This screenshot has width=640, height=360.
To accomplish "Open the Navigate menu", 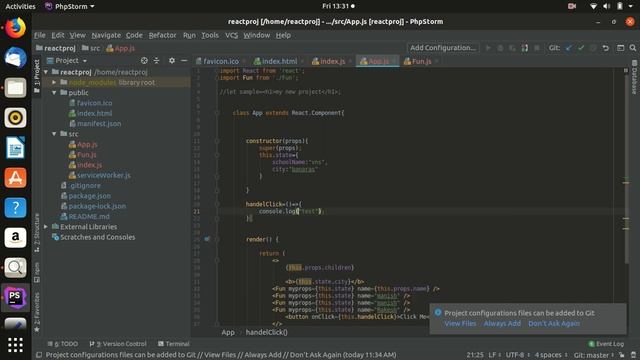I will [106, 35].
